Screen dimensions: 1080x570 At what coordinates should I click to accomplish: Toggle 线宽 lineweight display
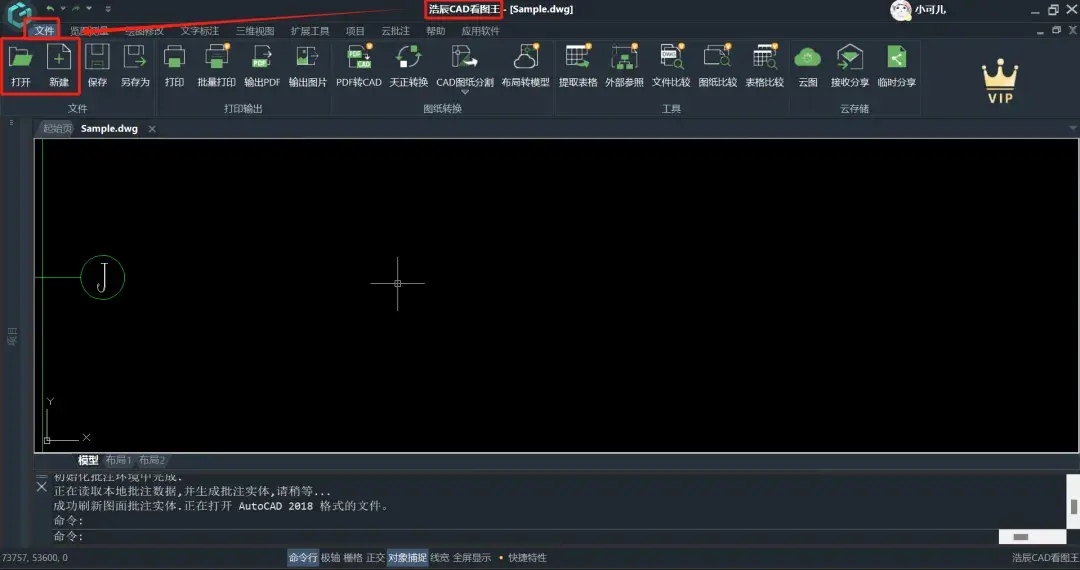click(439, 558)
